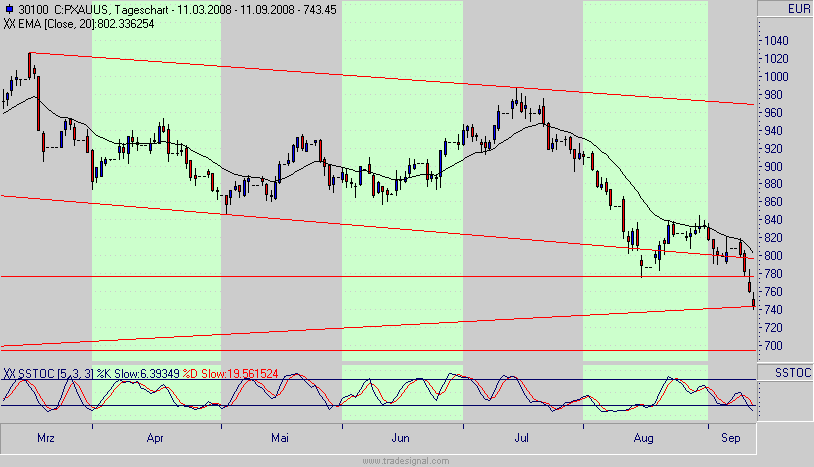Click the 960 price axis label

click(x=773, y=113)
